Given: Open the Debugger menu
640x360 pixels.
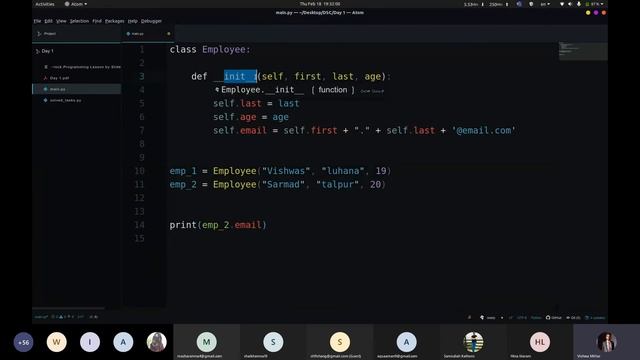Looking at the screenshot, I should [x=151, y=21].
